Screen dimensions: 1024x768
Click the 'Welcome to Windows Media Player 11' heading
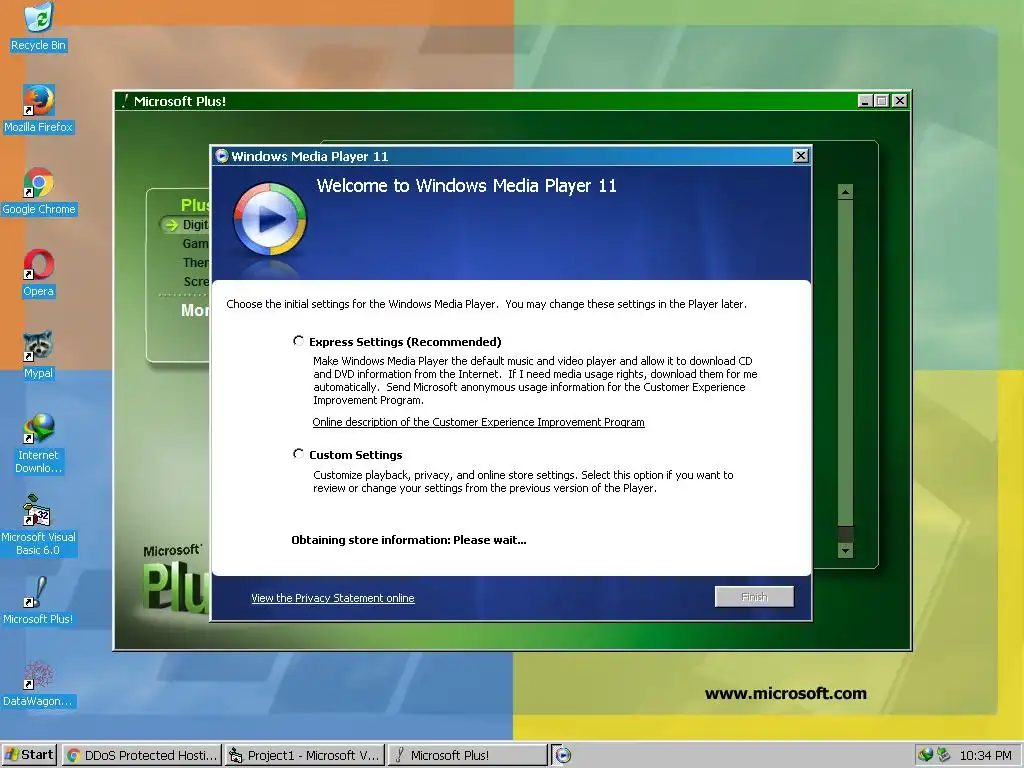point(466,186)
